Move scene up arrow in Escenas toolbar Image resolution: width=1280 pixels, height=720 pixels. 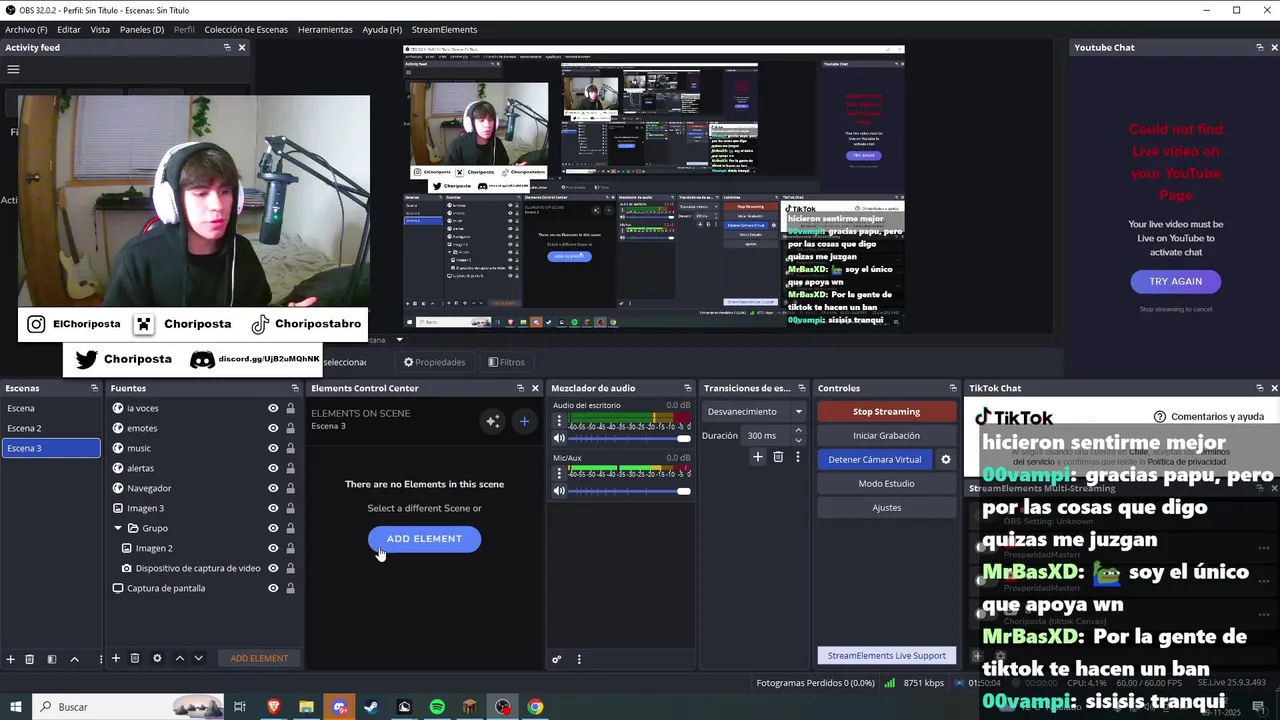pyautogui.click(x=74, y=659)
